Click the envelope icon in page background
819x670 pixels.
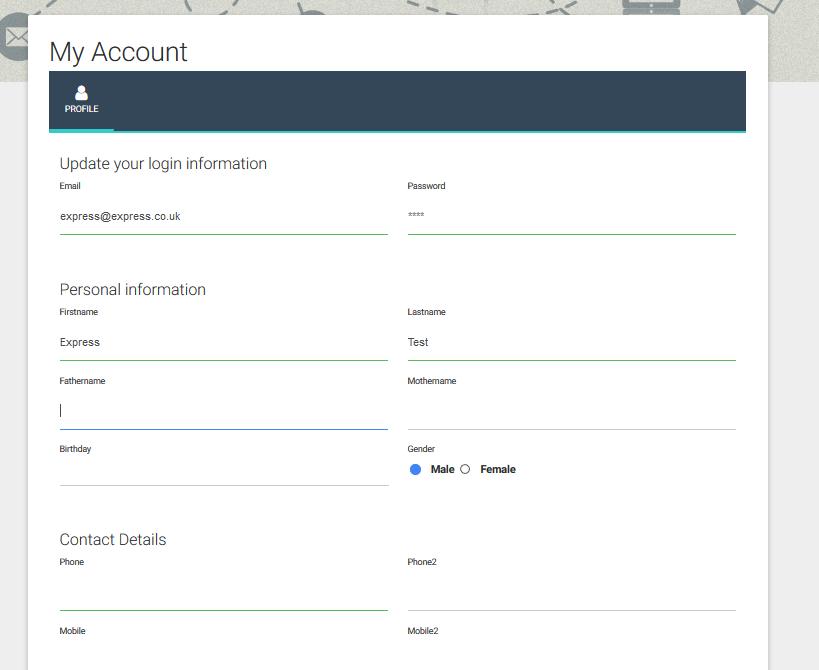16,37
